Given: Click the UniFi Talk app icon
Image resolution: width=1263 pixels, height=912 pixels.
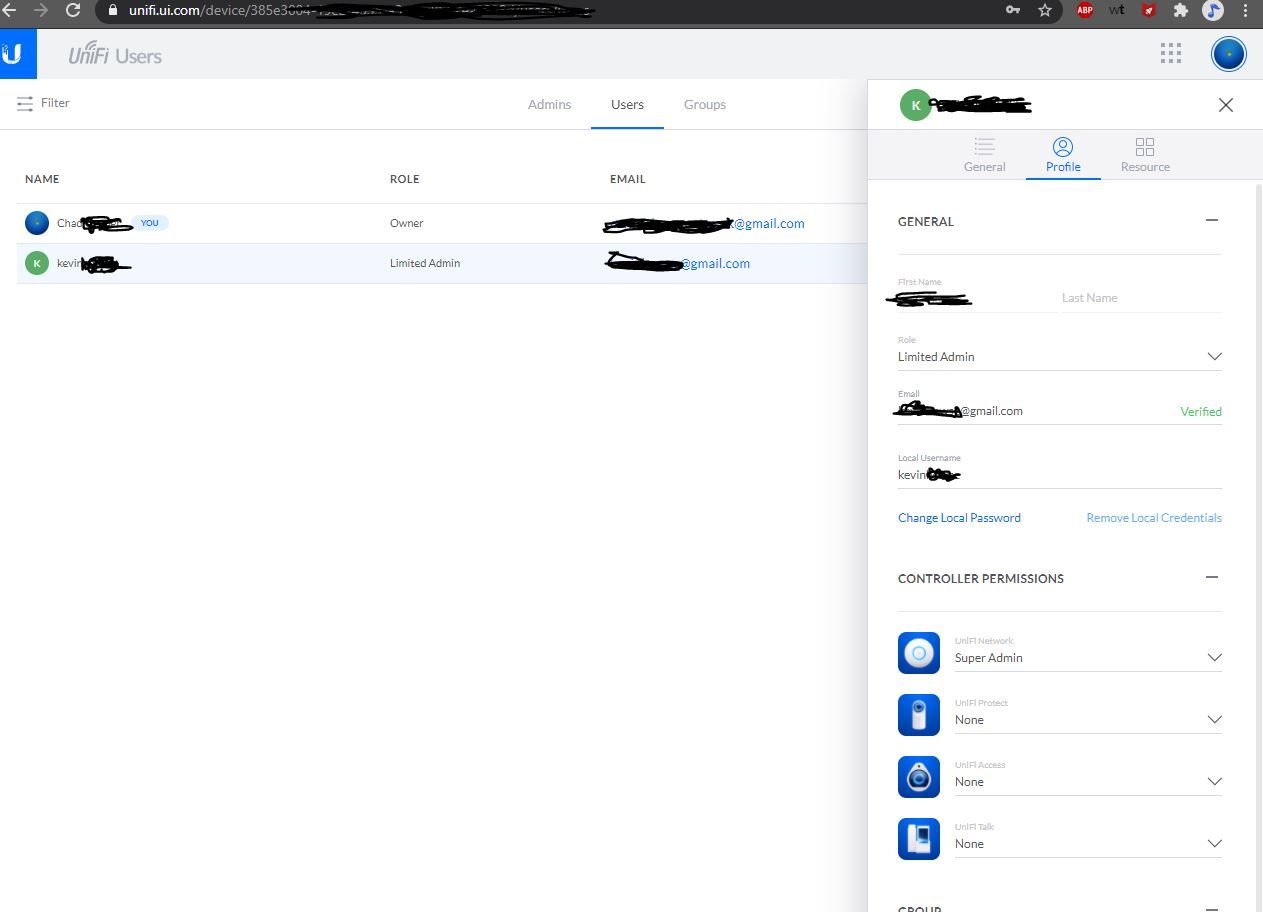Looking at the screenshot, I should 918,839.
